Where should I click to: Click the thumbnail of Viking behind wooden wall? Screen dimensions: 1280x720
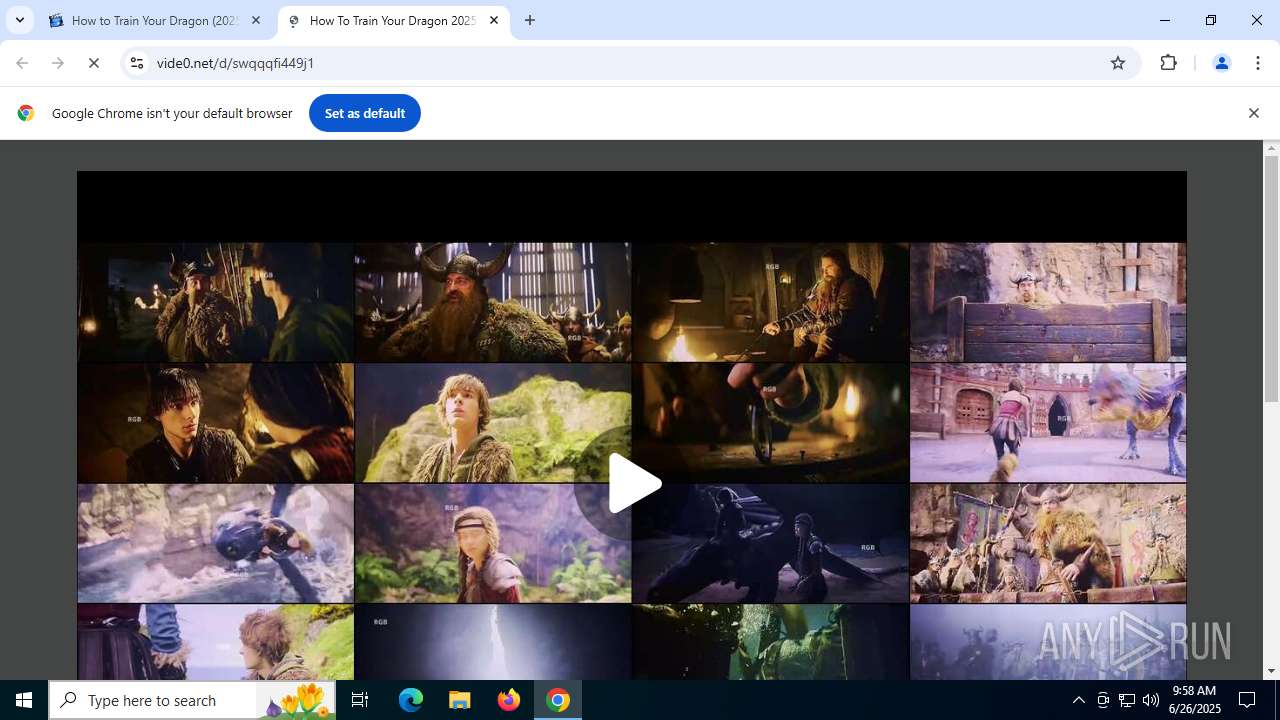(1048, 302)
